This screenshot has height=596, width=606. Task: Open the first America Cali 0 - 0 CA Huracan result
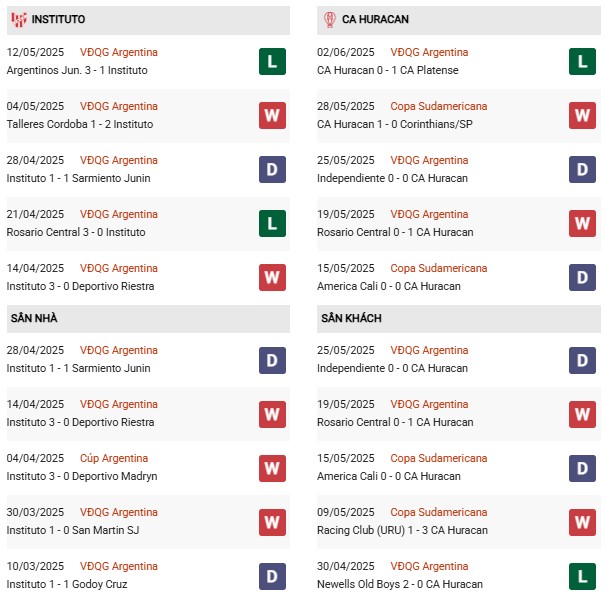pyautogui.click(x=389, y=286)
